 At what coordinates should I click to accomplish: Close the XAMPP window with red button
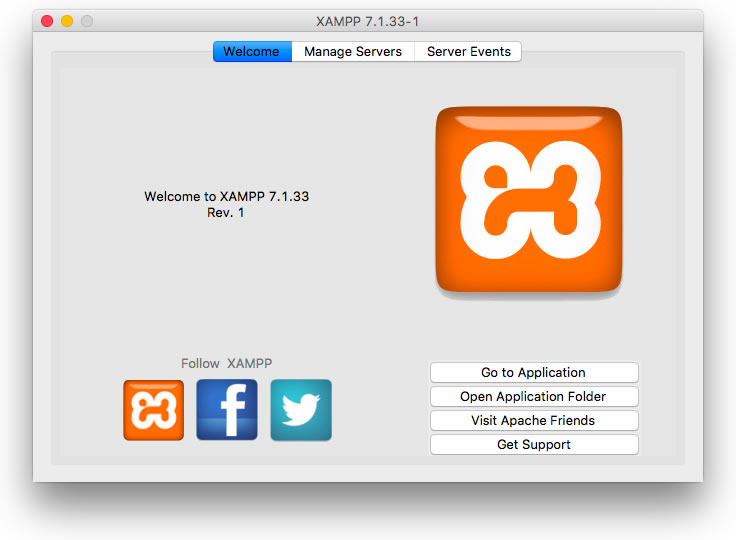(x=47, y=21)
